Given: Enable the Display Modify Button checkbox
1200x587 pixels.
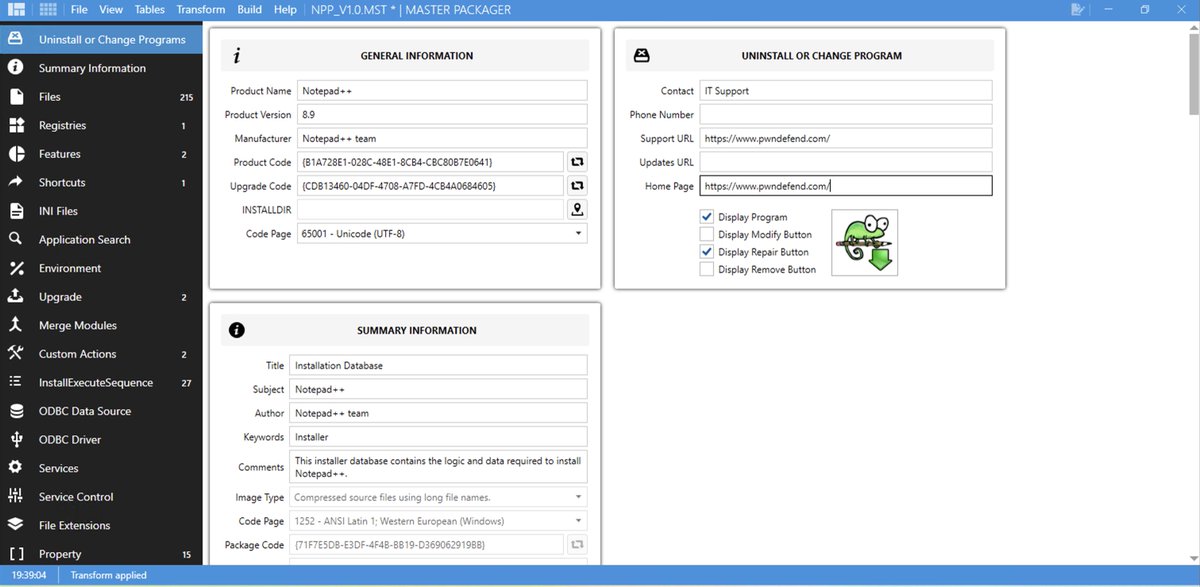Looking at the screenshot, I should click(x=707, y=234).
